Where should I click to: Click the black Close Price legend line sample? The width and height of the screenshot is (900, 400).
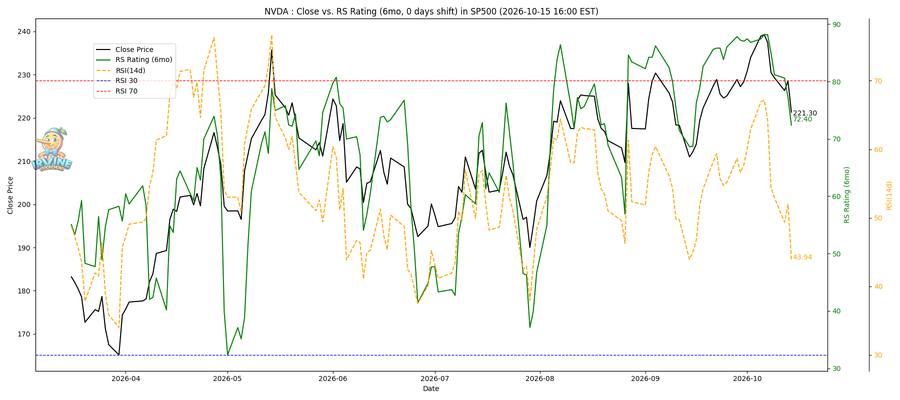pos(104,50)
